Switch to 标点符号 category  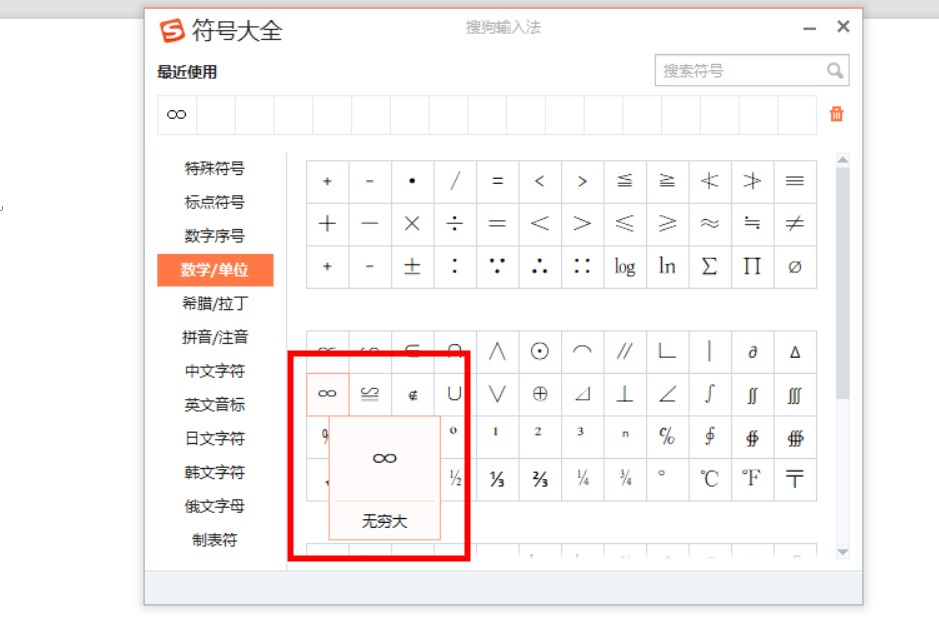click(214, 202)
